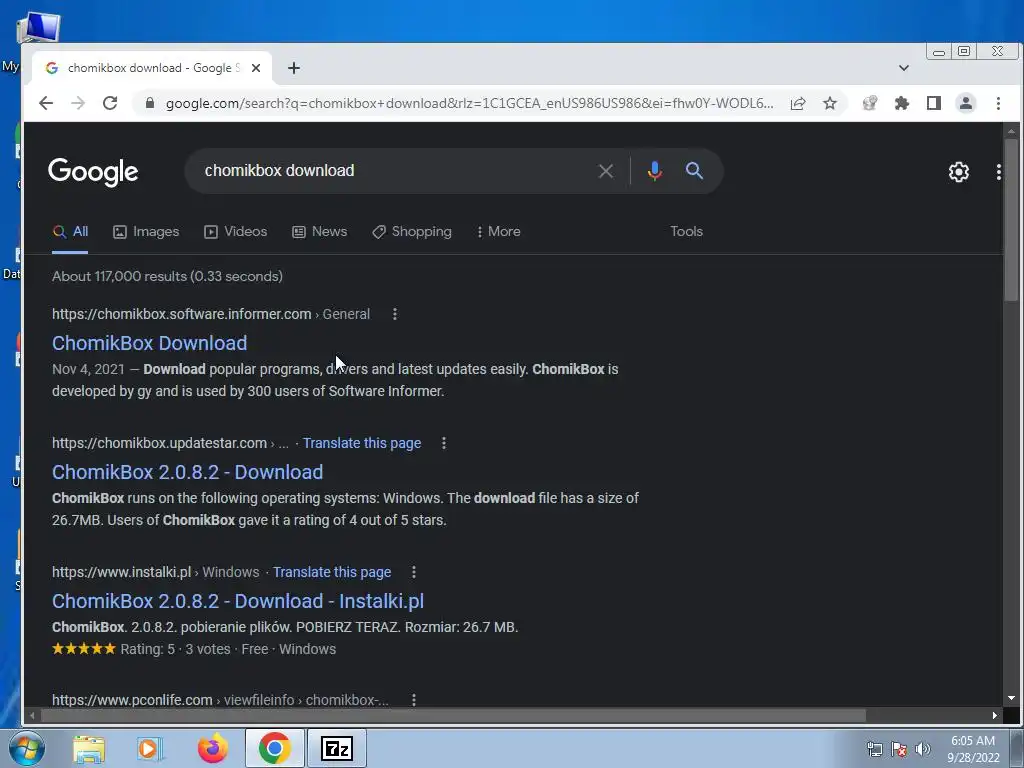
Task: Switch to News tab
Action: [x=319, y=231]
